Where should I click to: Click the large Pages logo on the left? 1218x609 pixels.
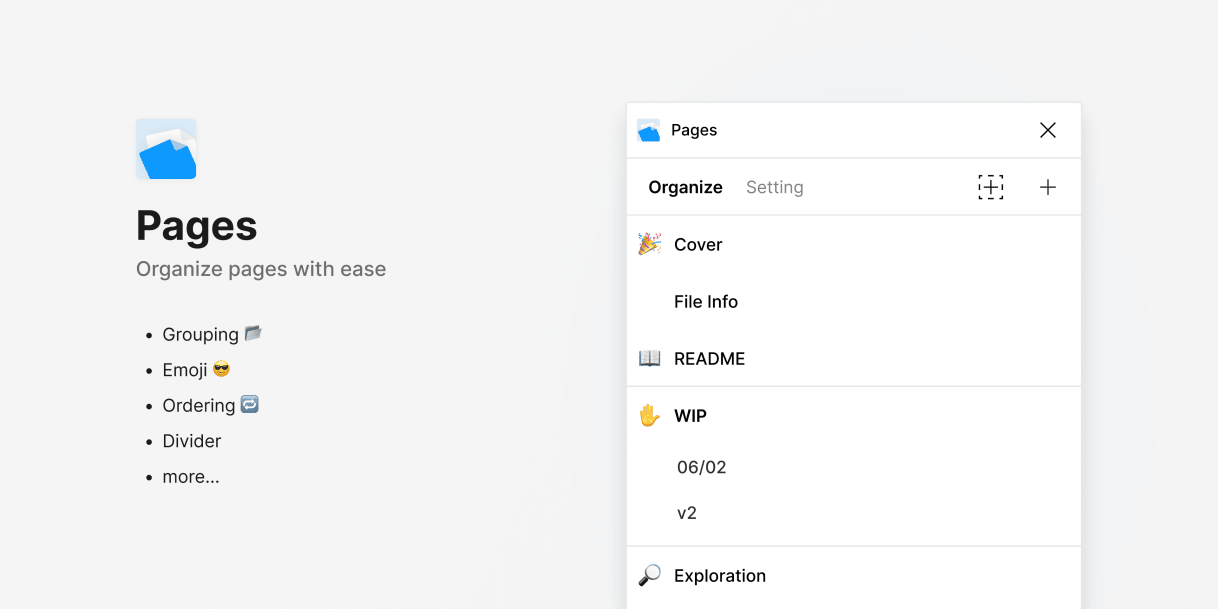click(166, 149)
